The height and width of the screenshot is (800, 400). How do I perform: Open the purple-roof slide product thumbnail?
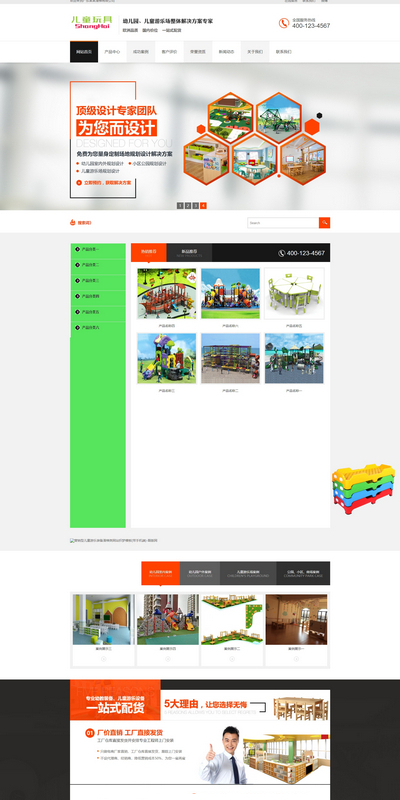tap(166, 358)
